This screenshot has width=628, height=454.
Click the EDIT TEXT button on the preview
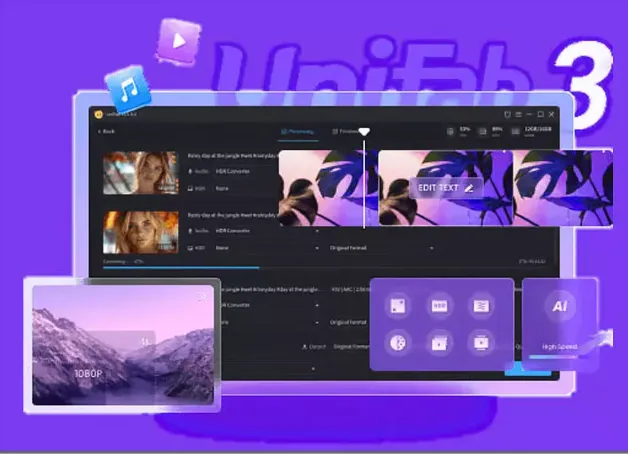click(x=446, y=188)
